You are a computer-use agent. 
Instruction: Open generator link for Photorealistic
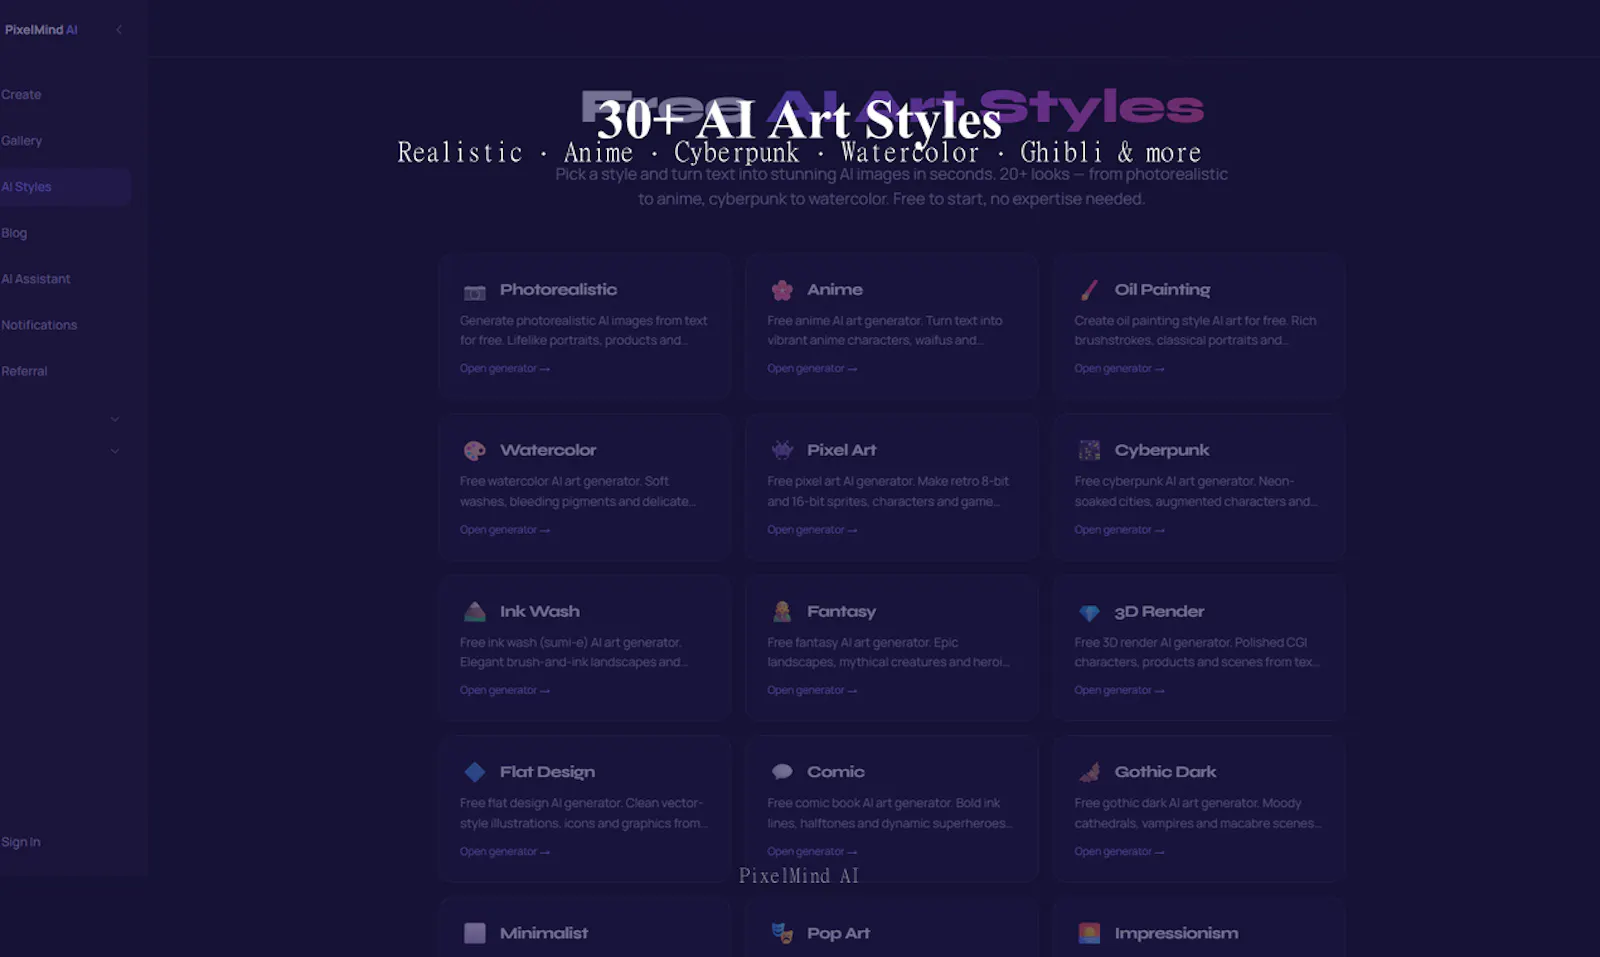coord(505,369)
